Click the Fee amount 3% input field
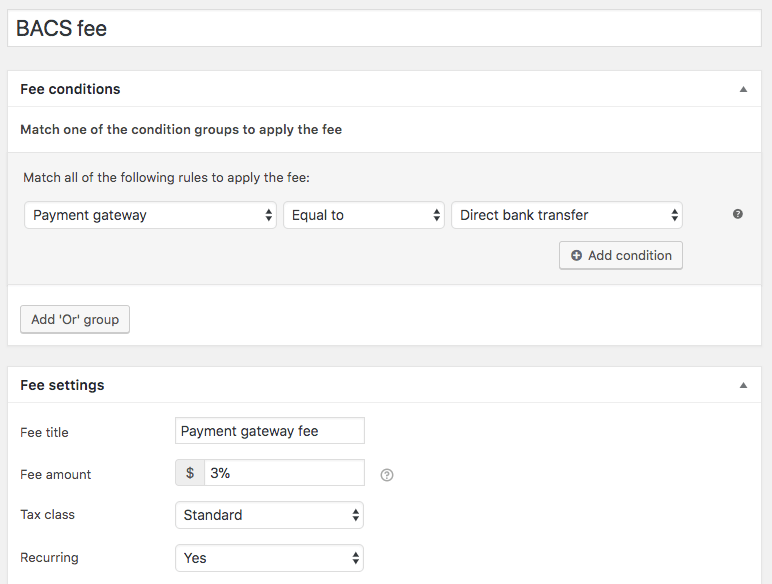772x584 pixels. pos(284,473)
